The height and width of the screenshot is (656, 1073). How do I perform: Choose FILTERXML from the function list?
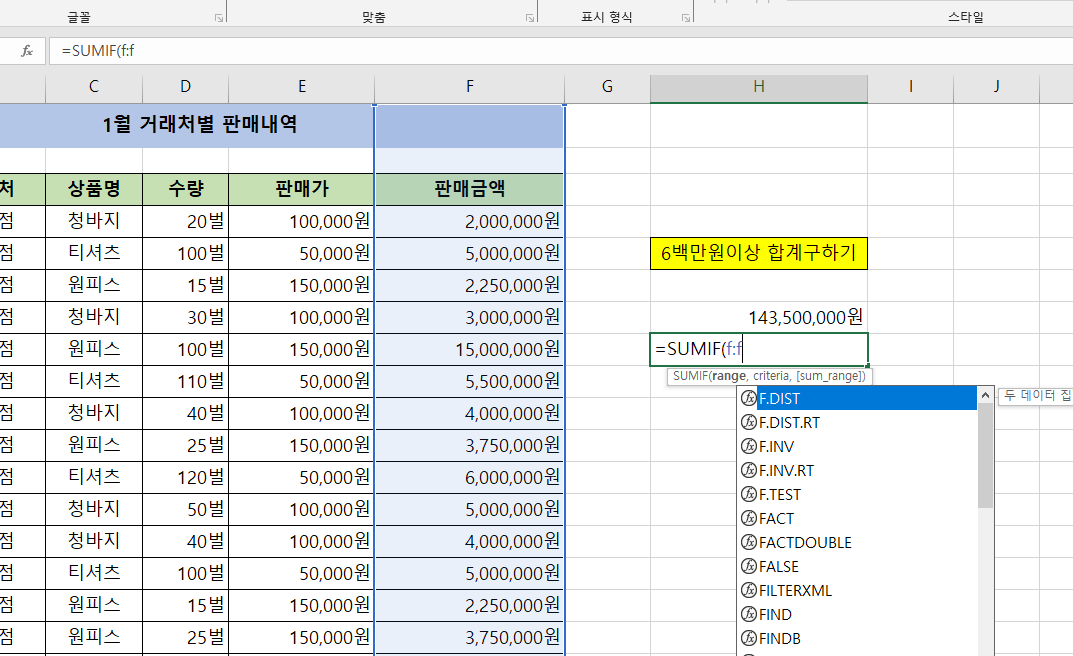[858, 590]
